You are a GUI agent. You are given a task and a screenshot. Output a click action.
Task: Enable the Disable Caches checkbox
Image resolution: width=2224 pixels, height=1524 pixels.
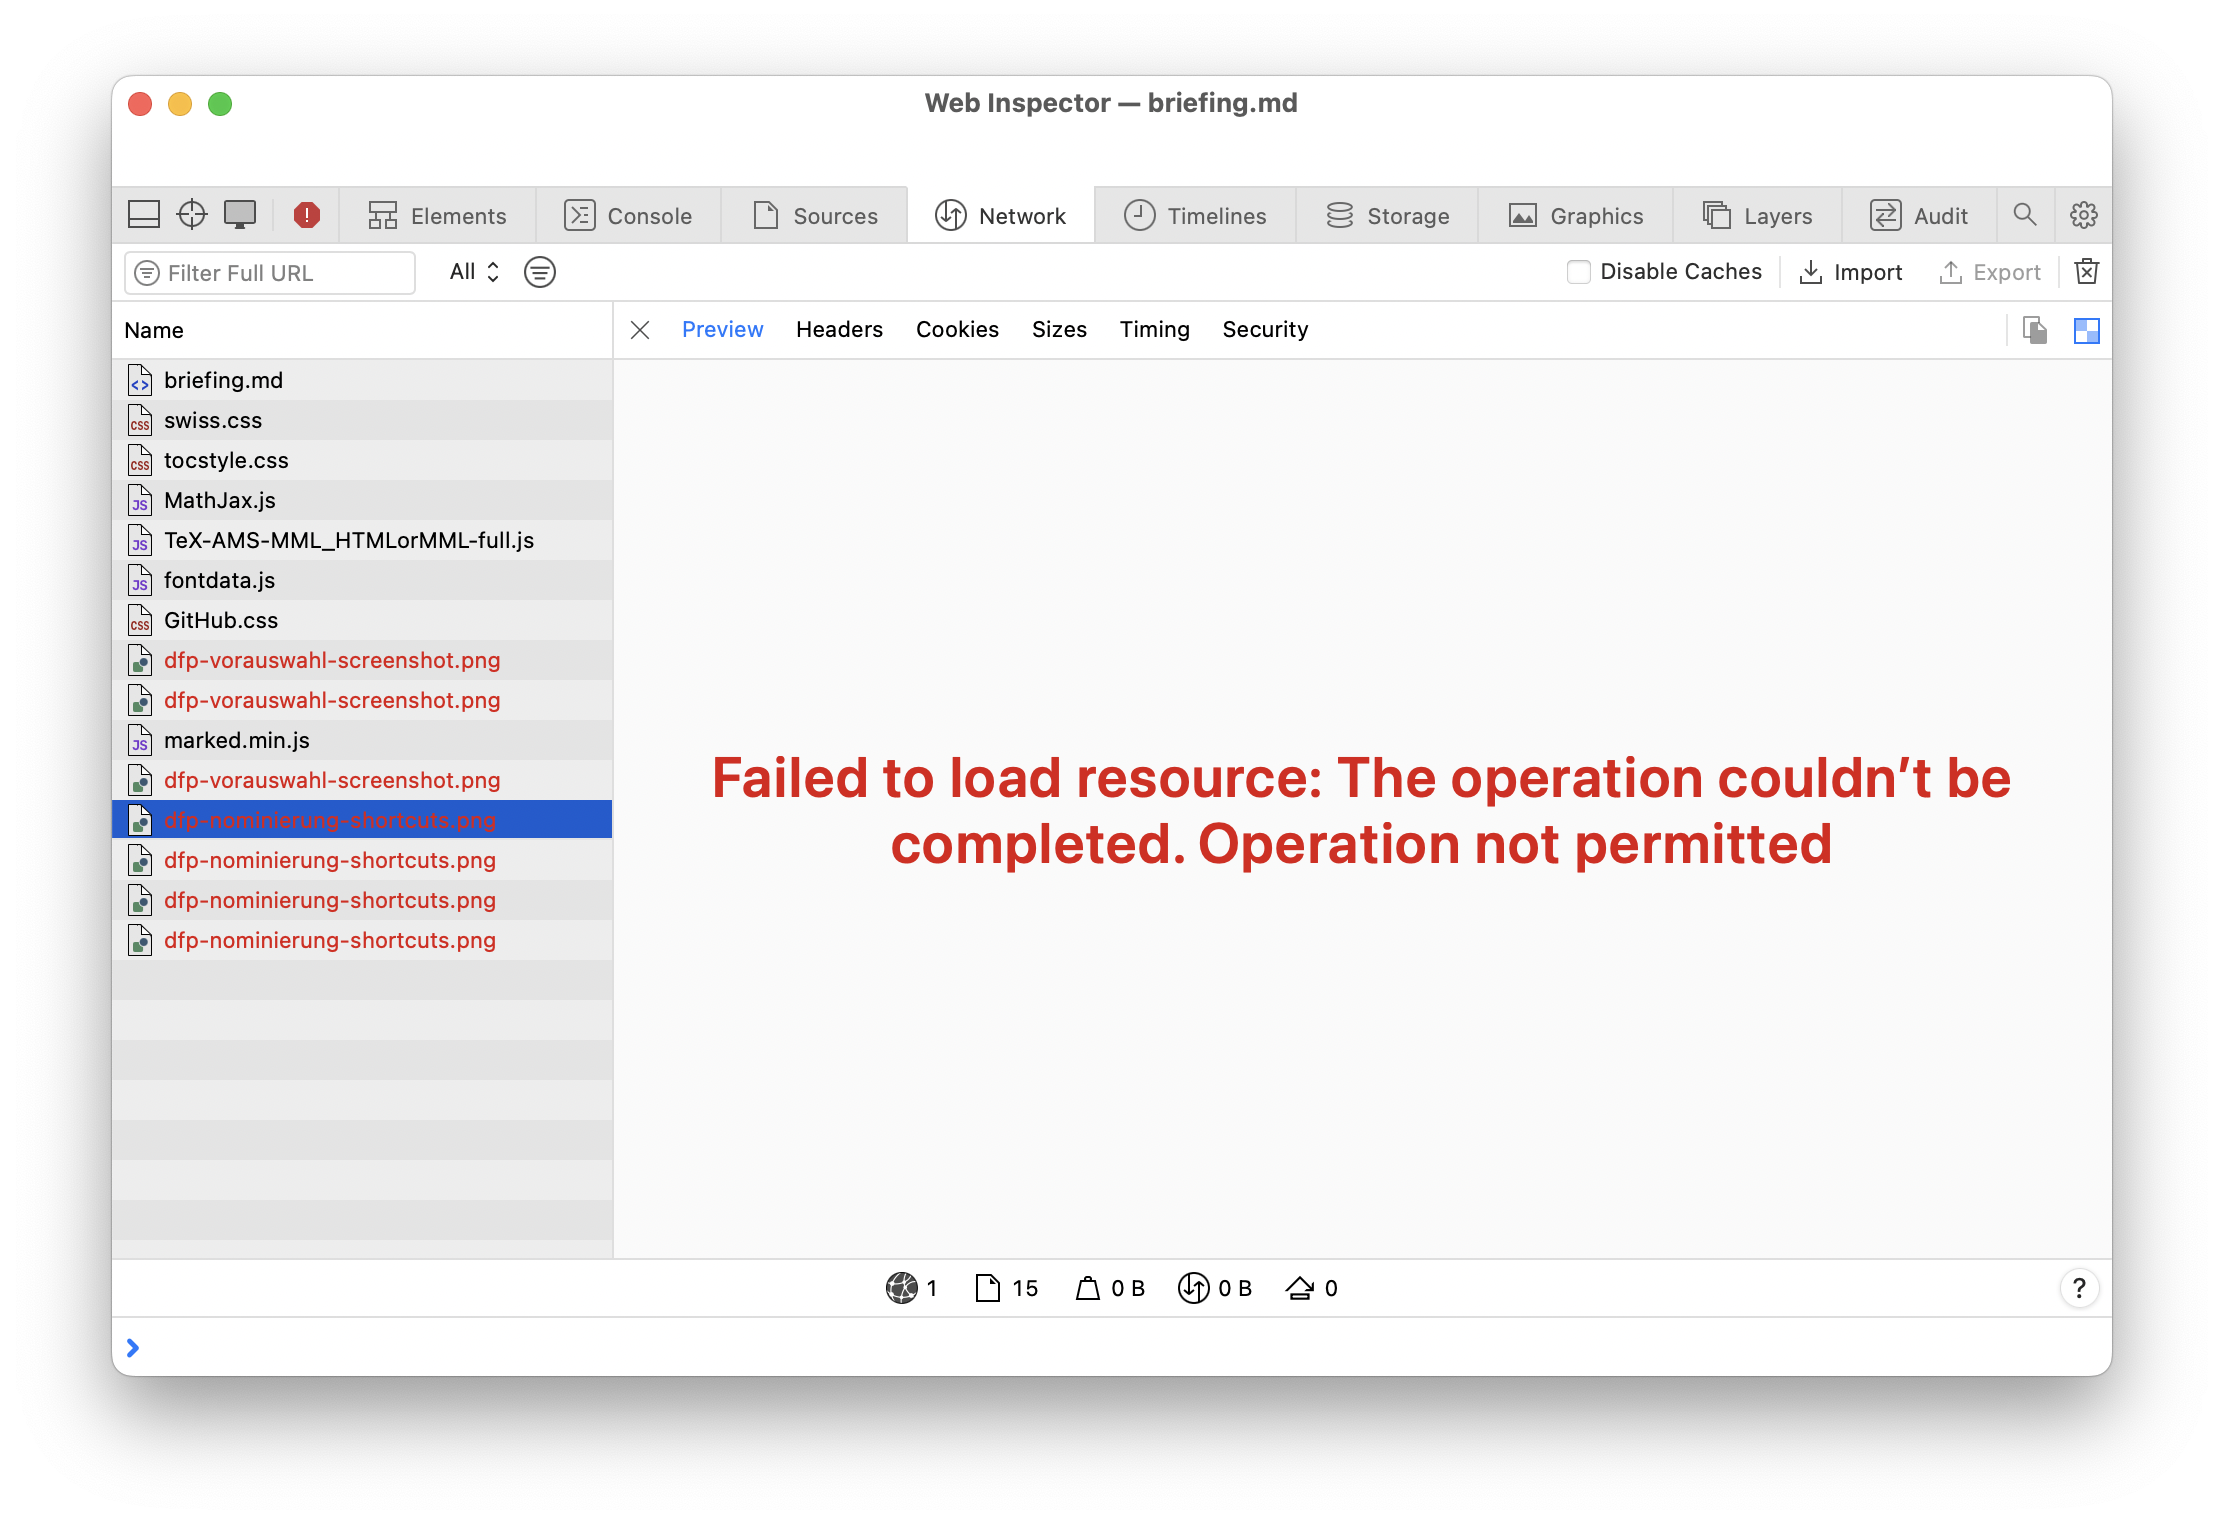1579,272
